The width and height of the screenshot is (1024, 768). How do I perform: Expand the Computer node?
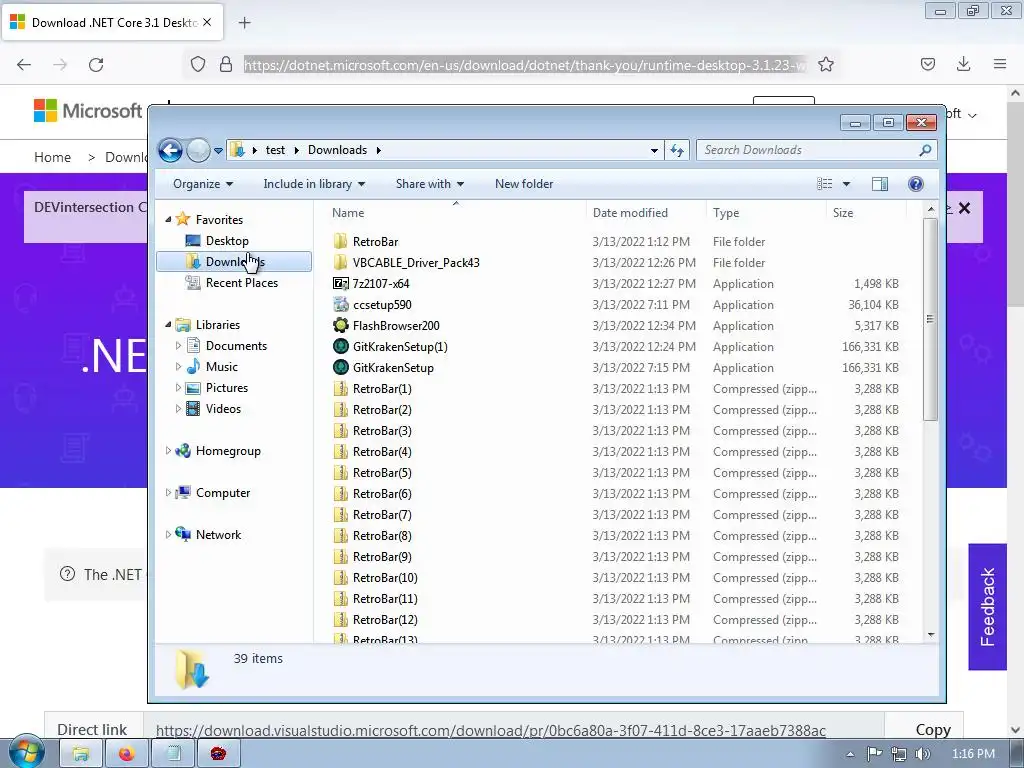point(168,492)
